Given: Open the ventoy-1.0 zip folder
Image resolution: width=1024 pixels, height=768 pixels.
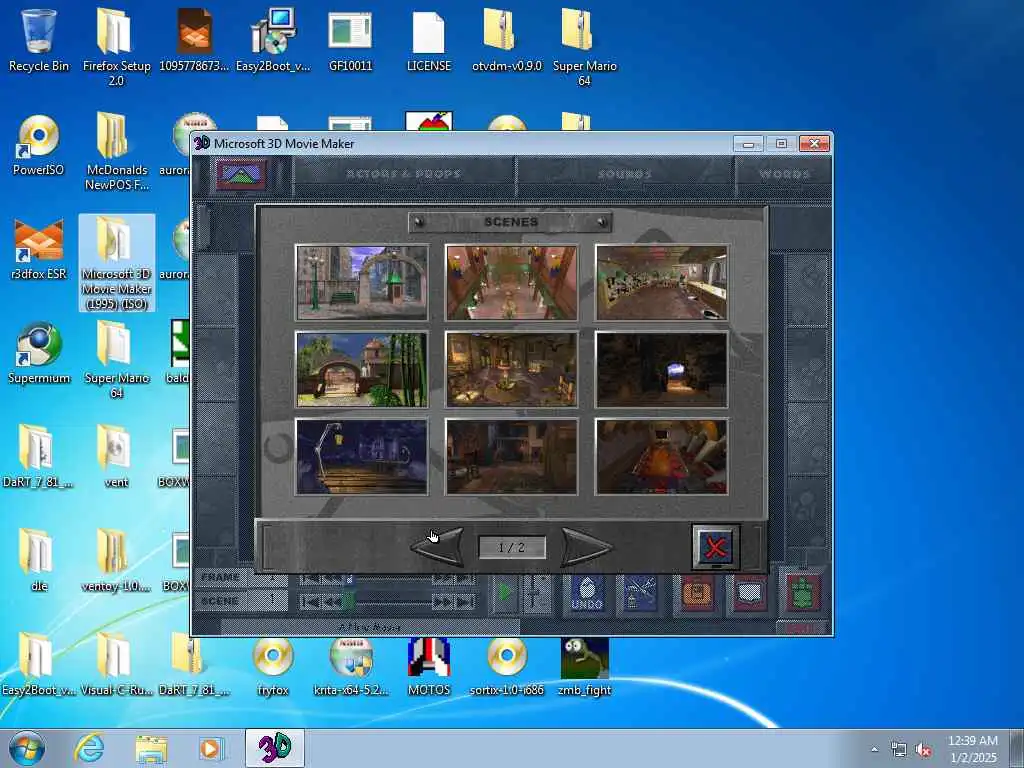Looking at the screenshot, I should coord(116,560).
